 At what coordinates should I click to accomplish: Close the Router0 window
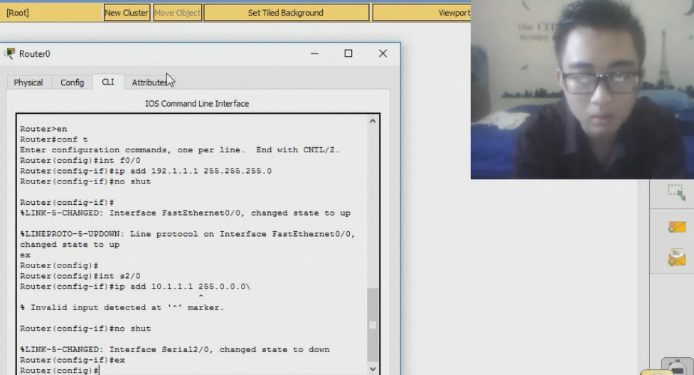click(x=383, y=54)
